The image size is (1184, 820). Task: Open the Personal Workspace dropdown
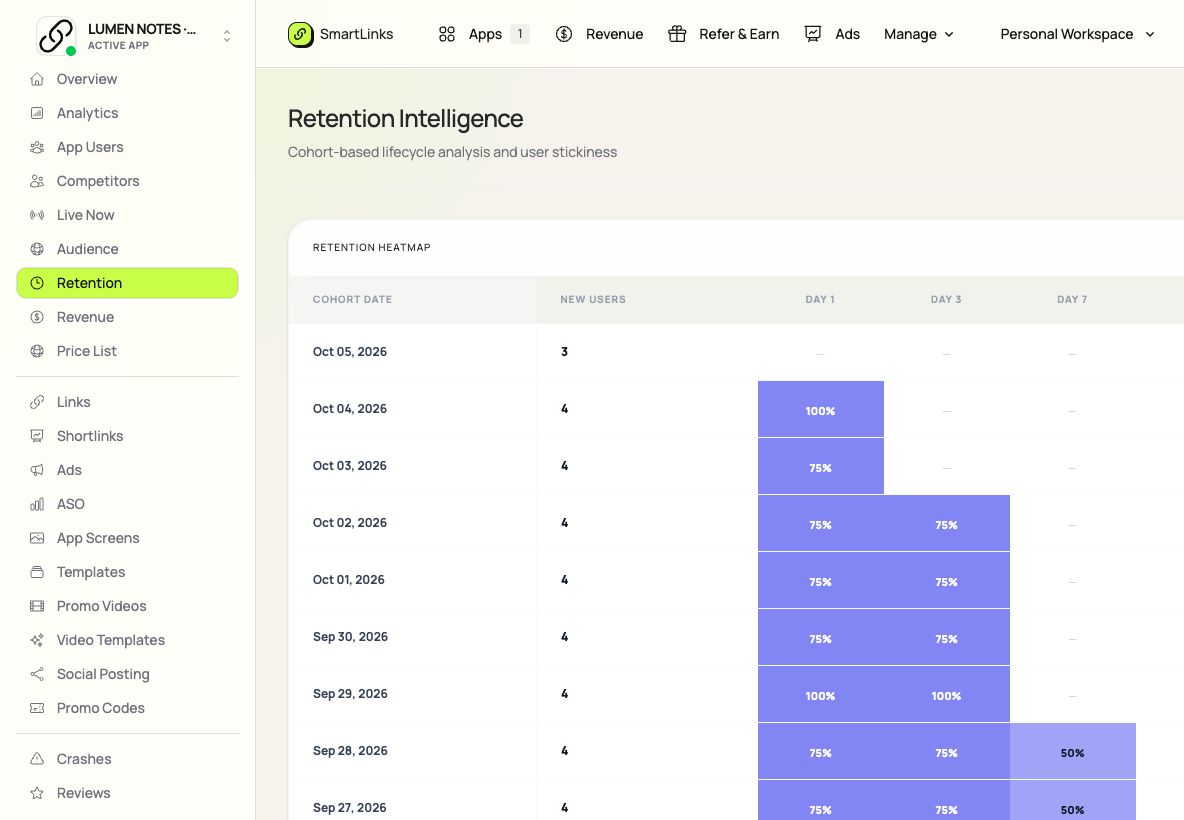click(x=1078, y=34)
